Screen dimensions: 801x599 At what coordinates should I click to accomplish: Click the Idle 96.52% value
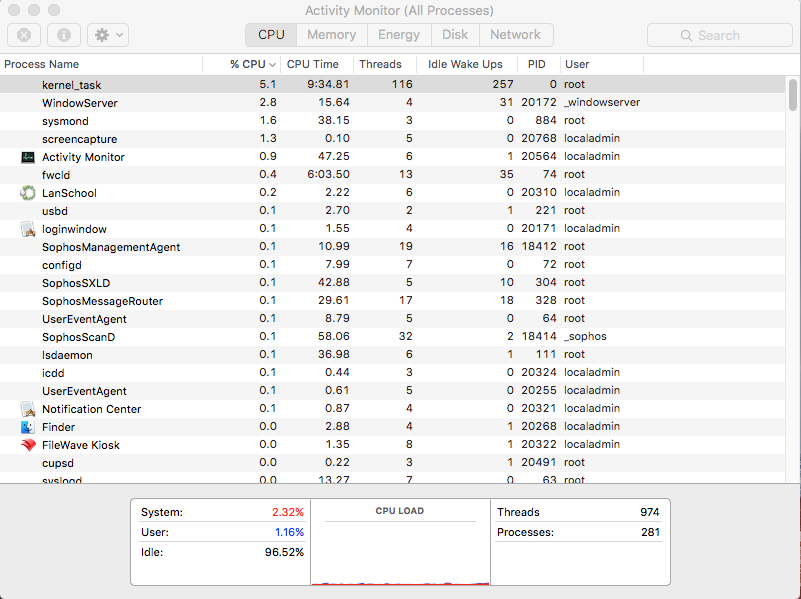pyautogui.click(x=284, y=552)
